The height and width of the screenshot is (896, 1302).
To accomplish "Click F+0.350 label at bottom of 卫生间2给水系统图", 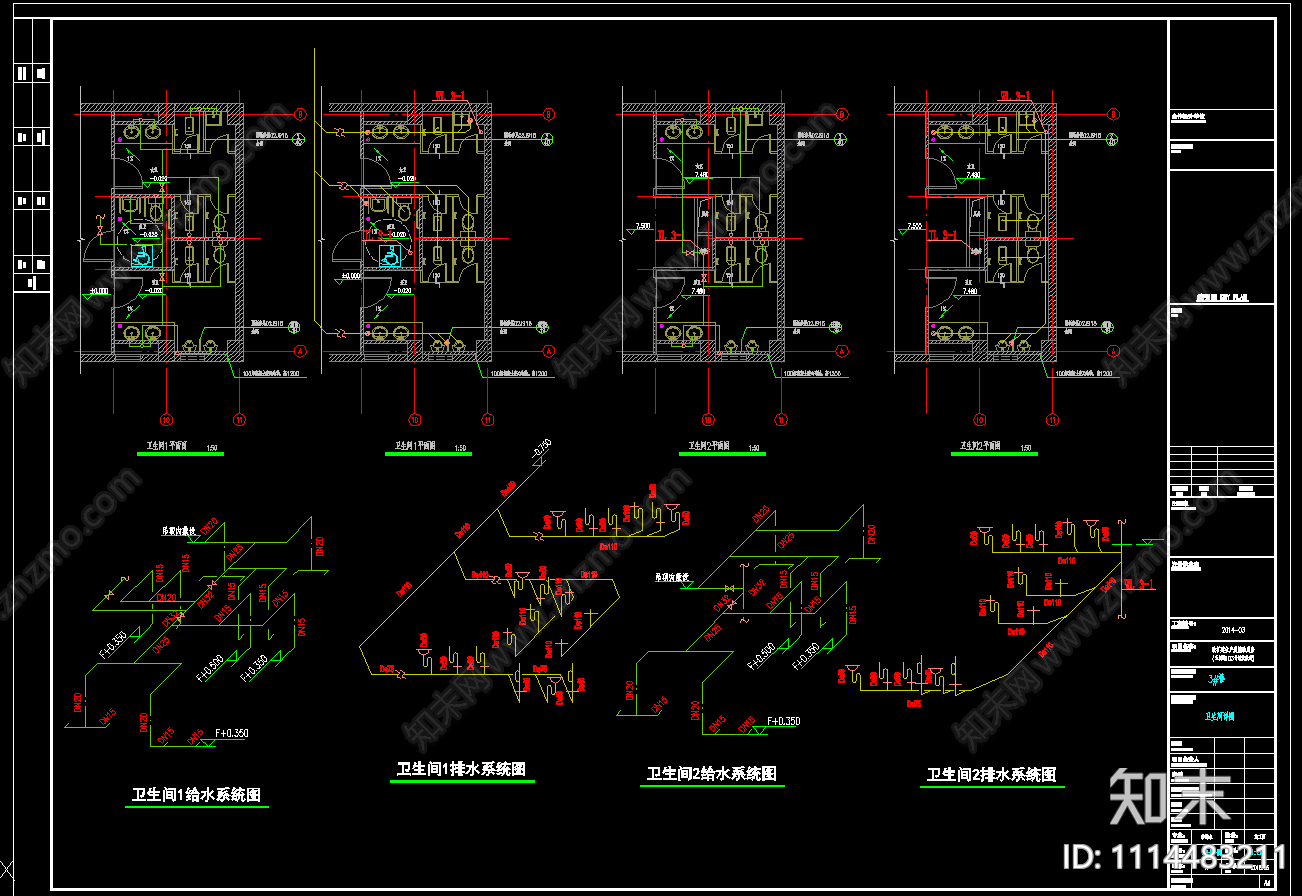I will point(784,720).
